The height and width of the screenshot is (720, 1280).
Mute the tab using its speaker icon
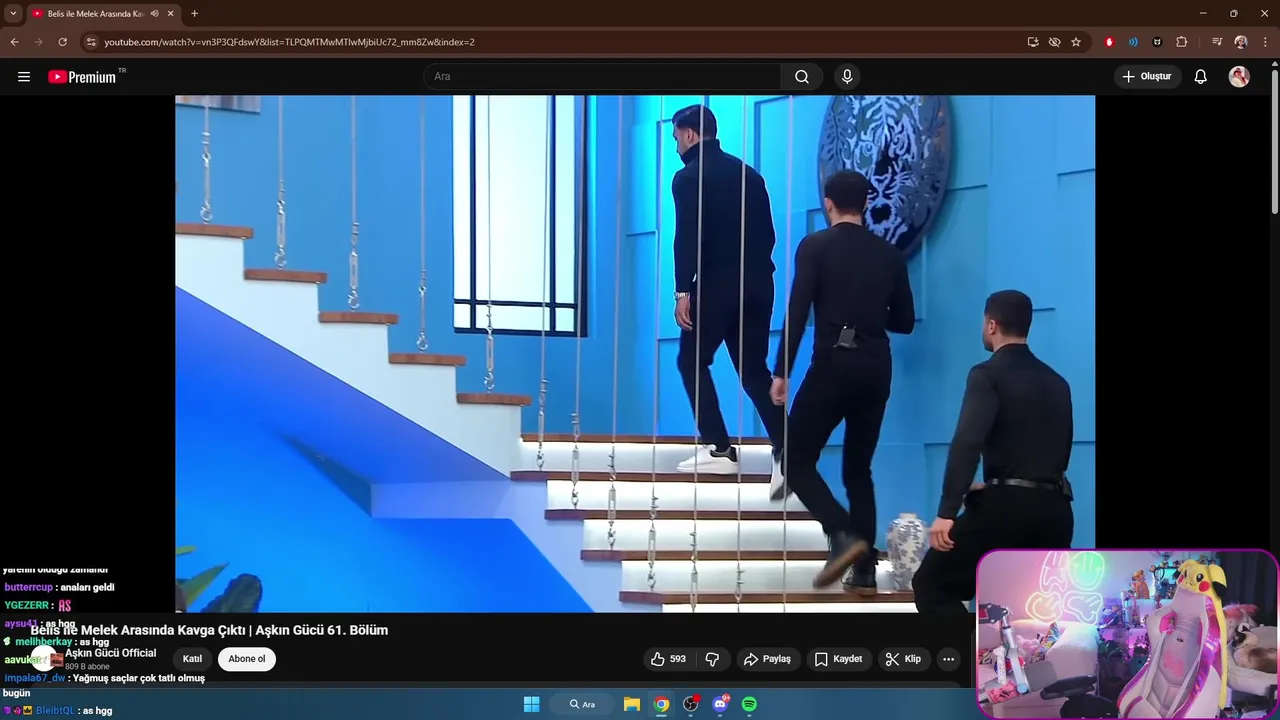coord(154,14)
